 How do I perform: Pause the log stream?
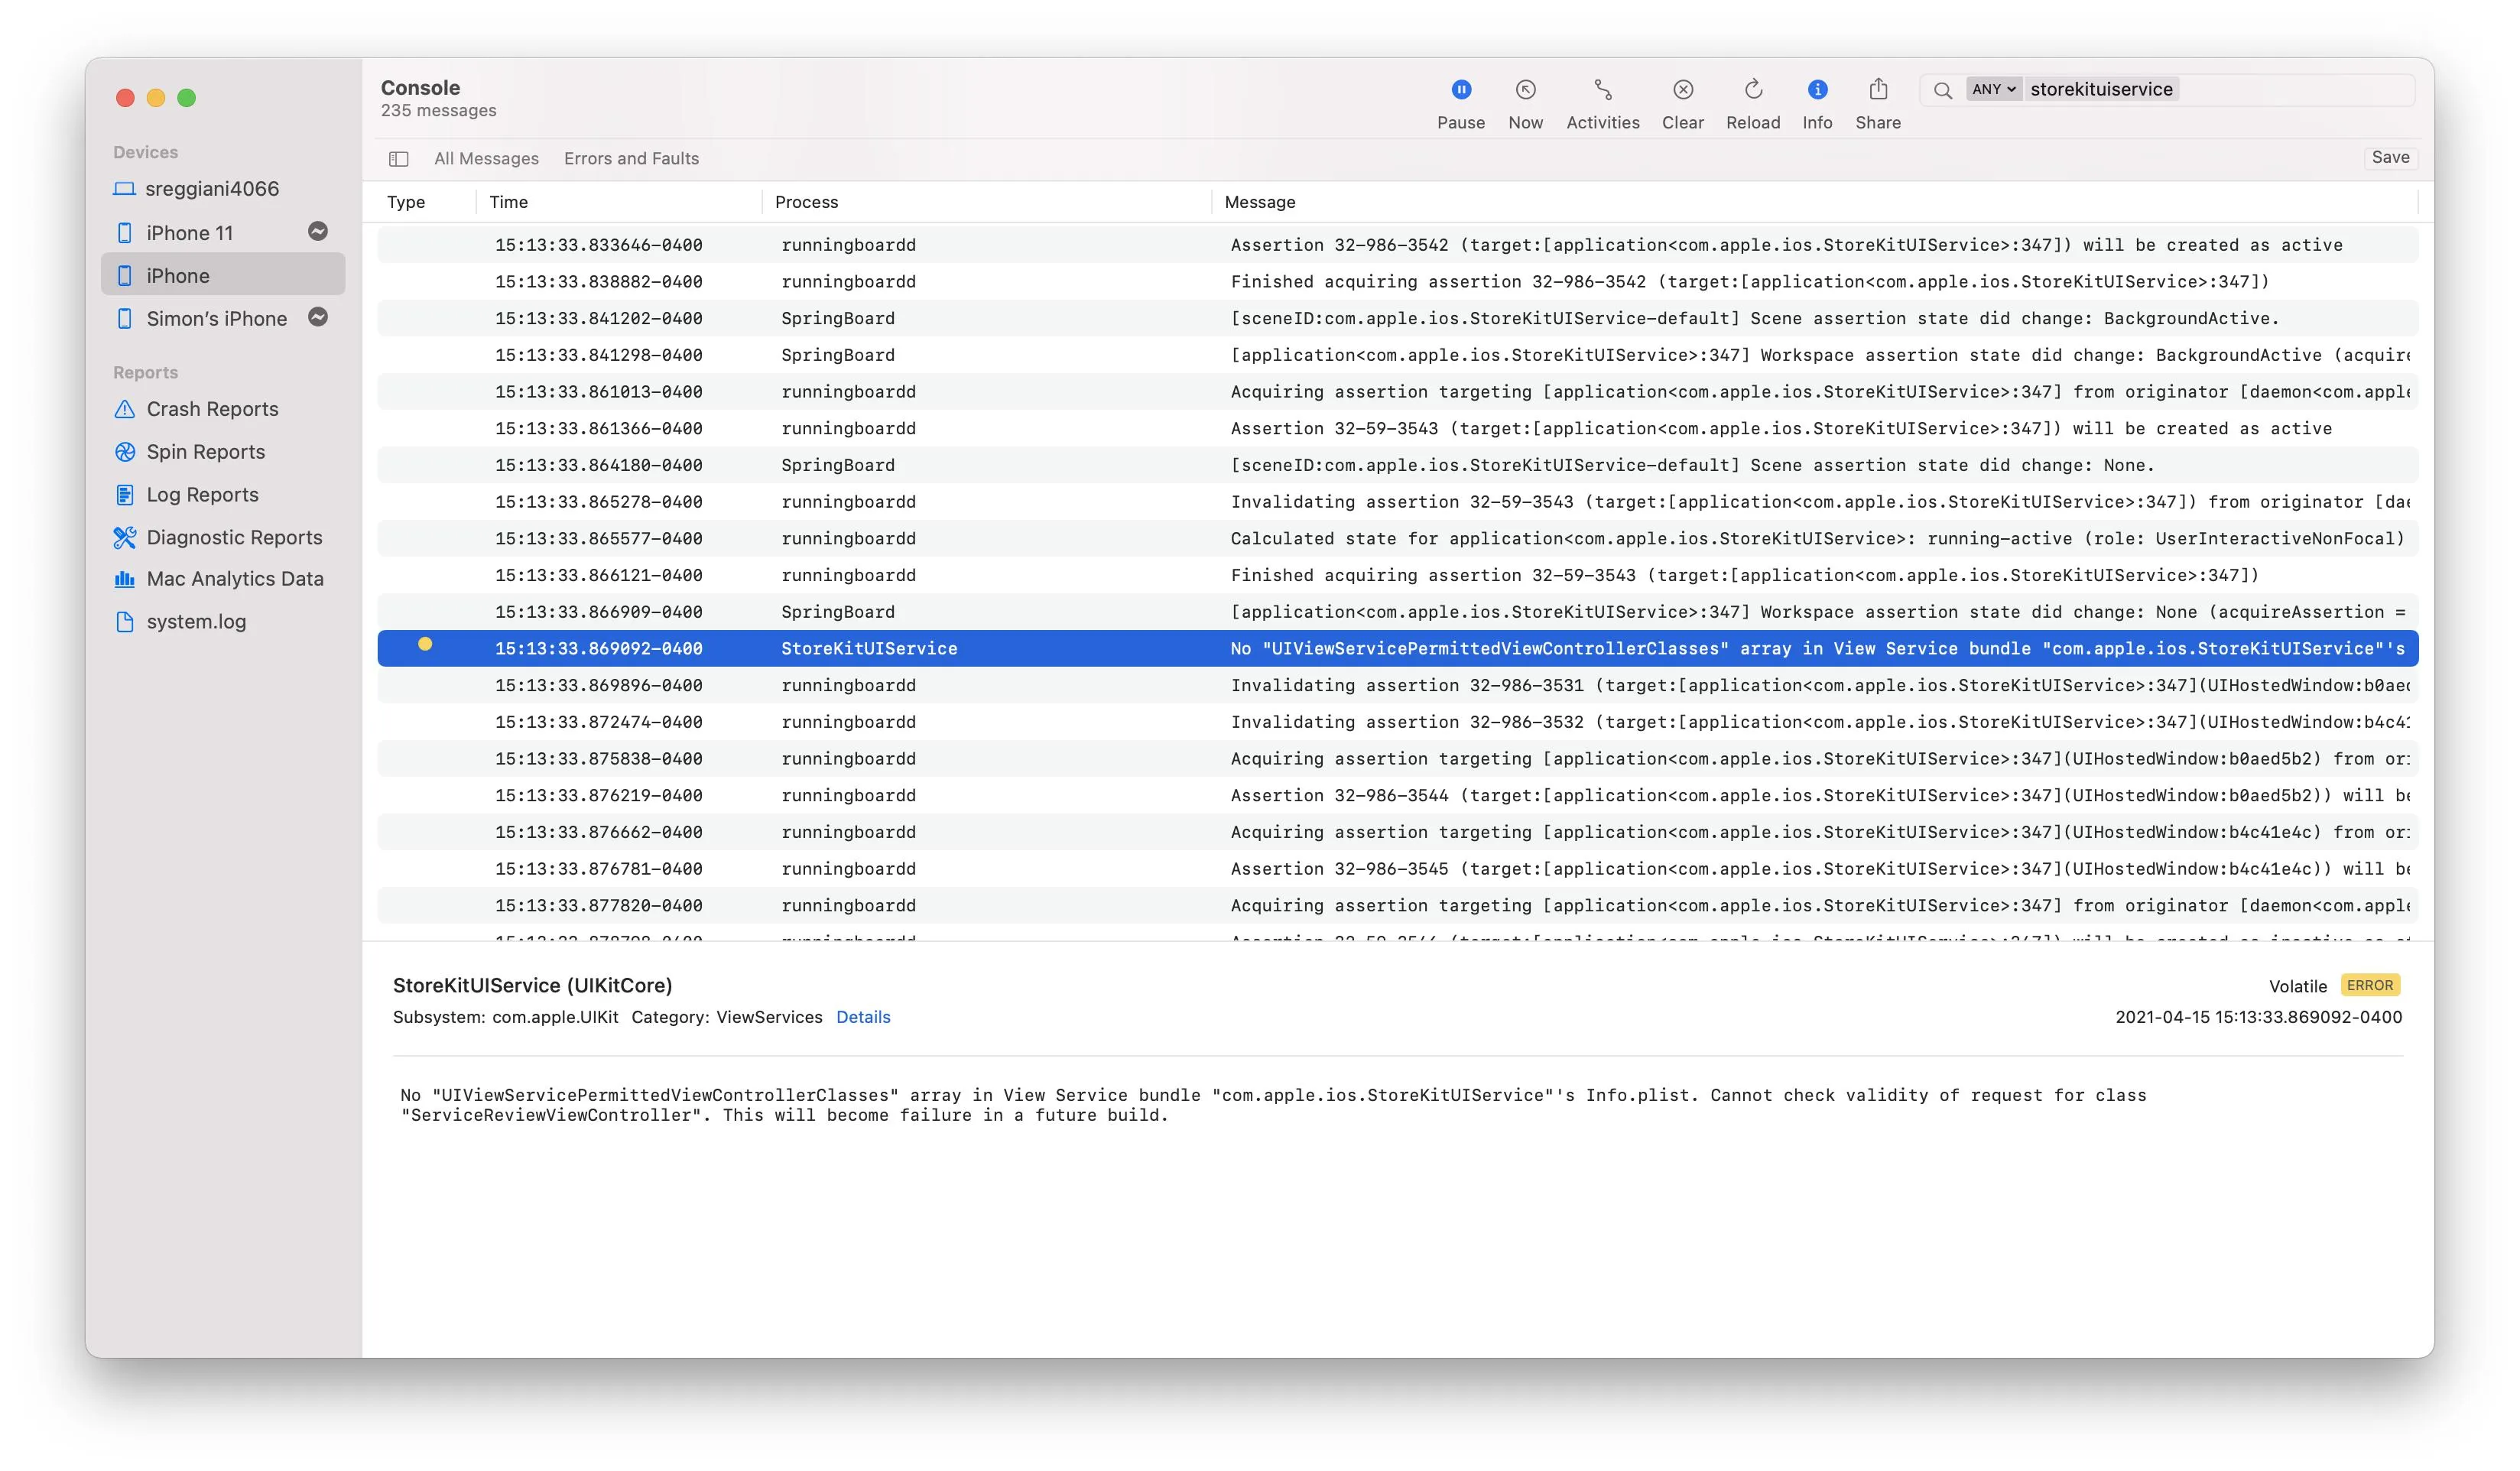1460,91
